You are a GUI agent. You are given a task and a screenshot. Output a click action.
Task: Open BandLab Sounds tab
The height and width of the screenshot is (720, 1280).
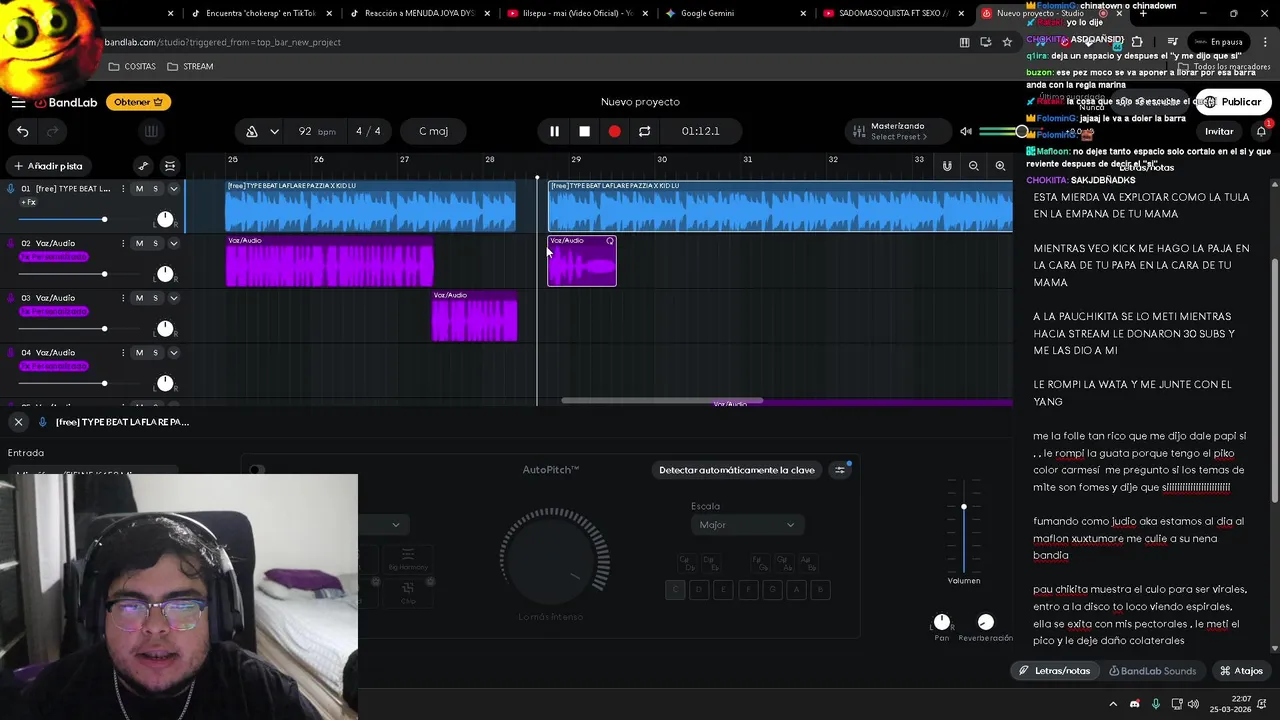pyautogui.click(x=1152, y=671)
